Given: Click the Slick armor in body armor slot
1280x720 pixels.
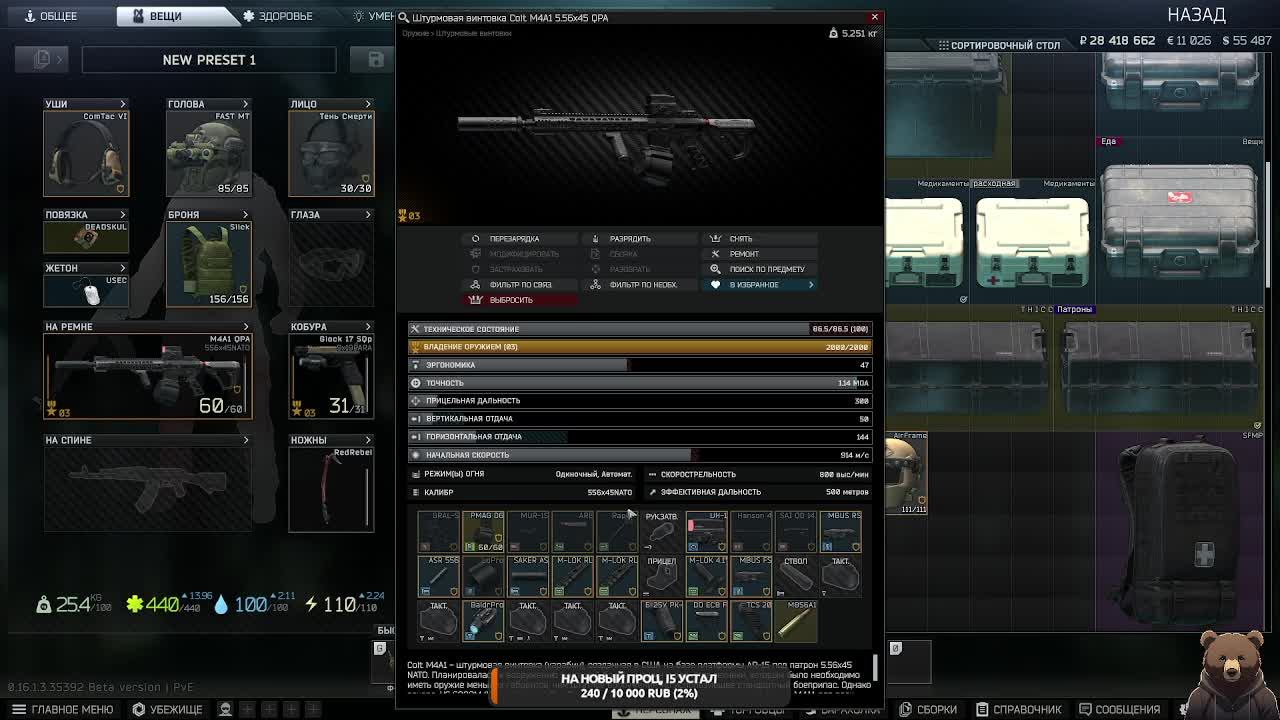Looking at the screenshot, I should [x=208, y=264].
